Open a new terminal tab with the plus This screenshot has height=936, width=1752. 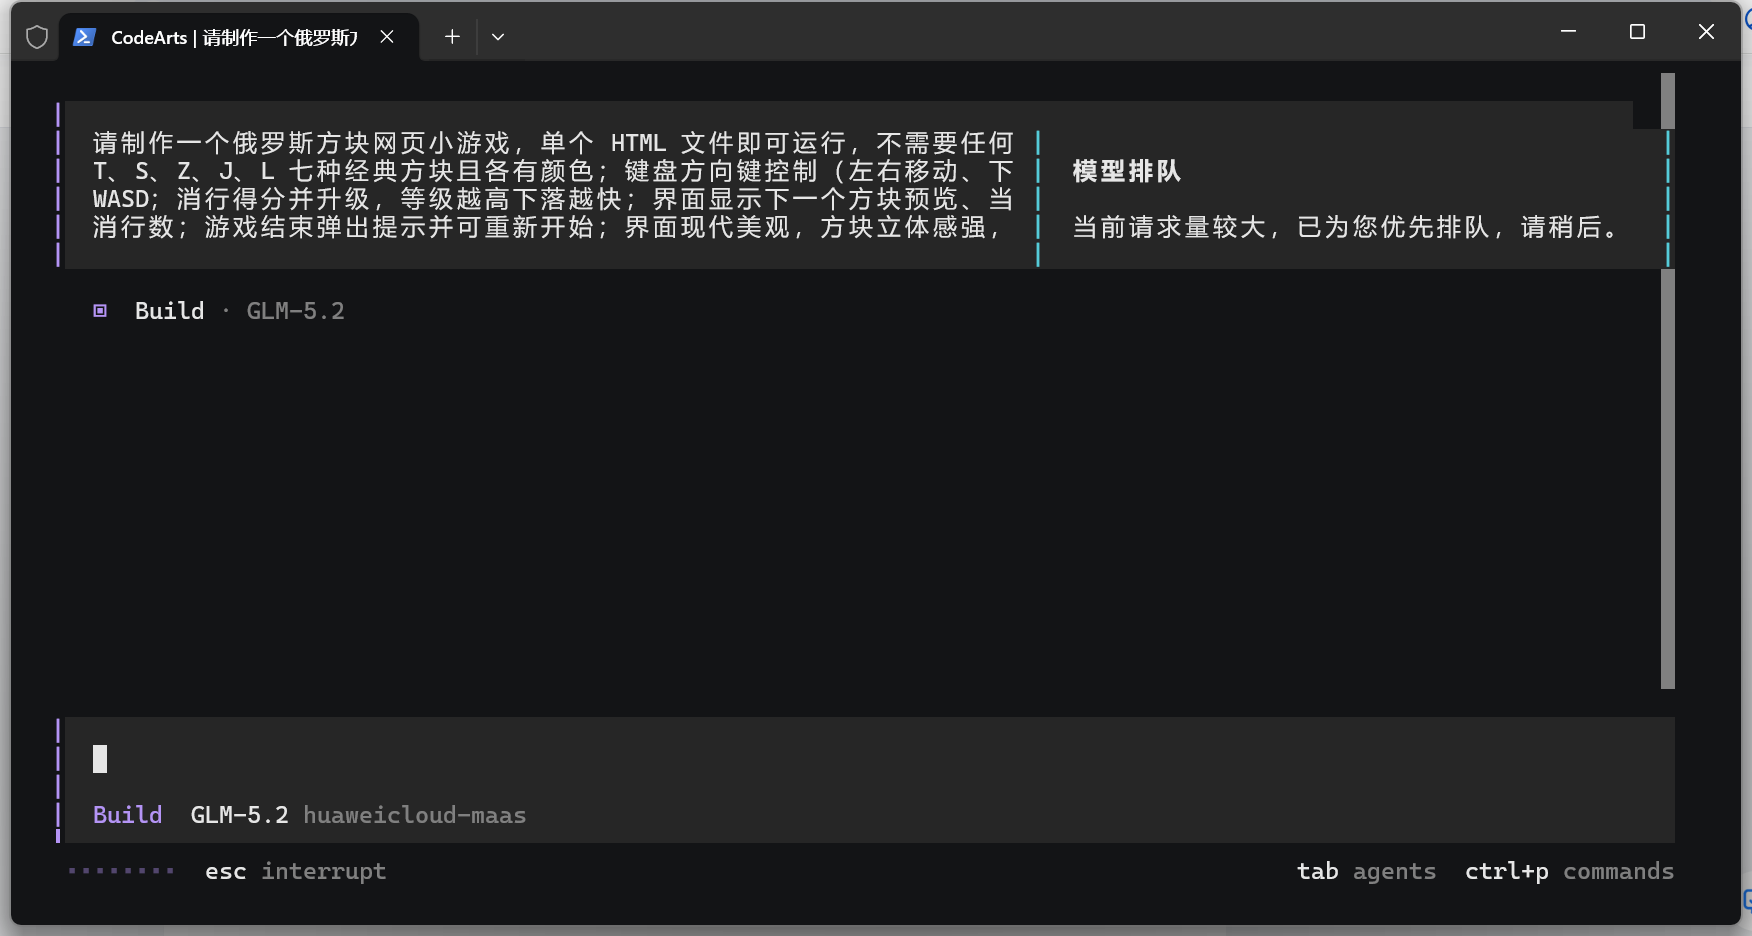click(452, 37)
